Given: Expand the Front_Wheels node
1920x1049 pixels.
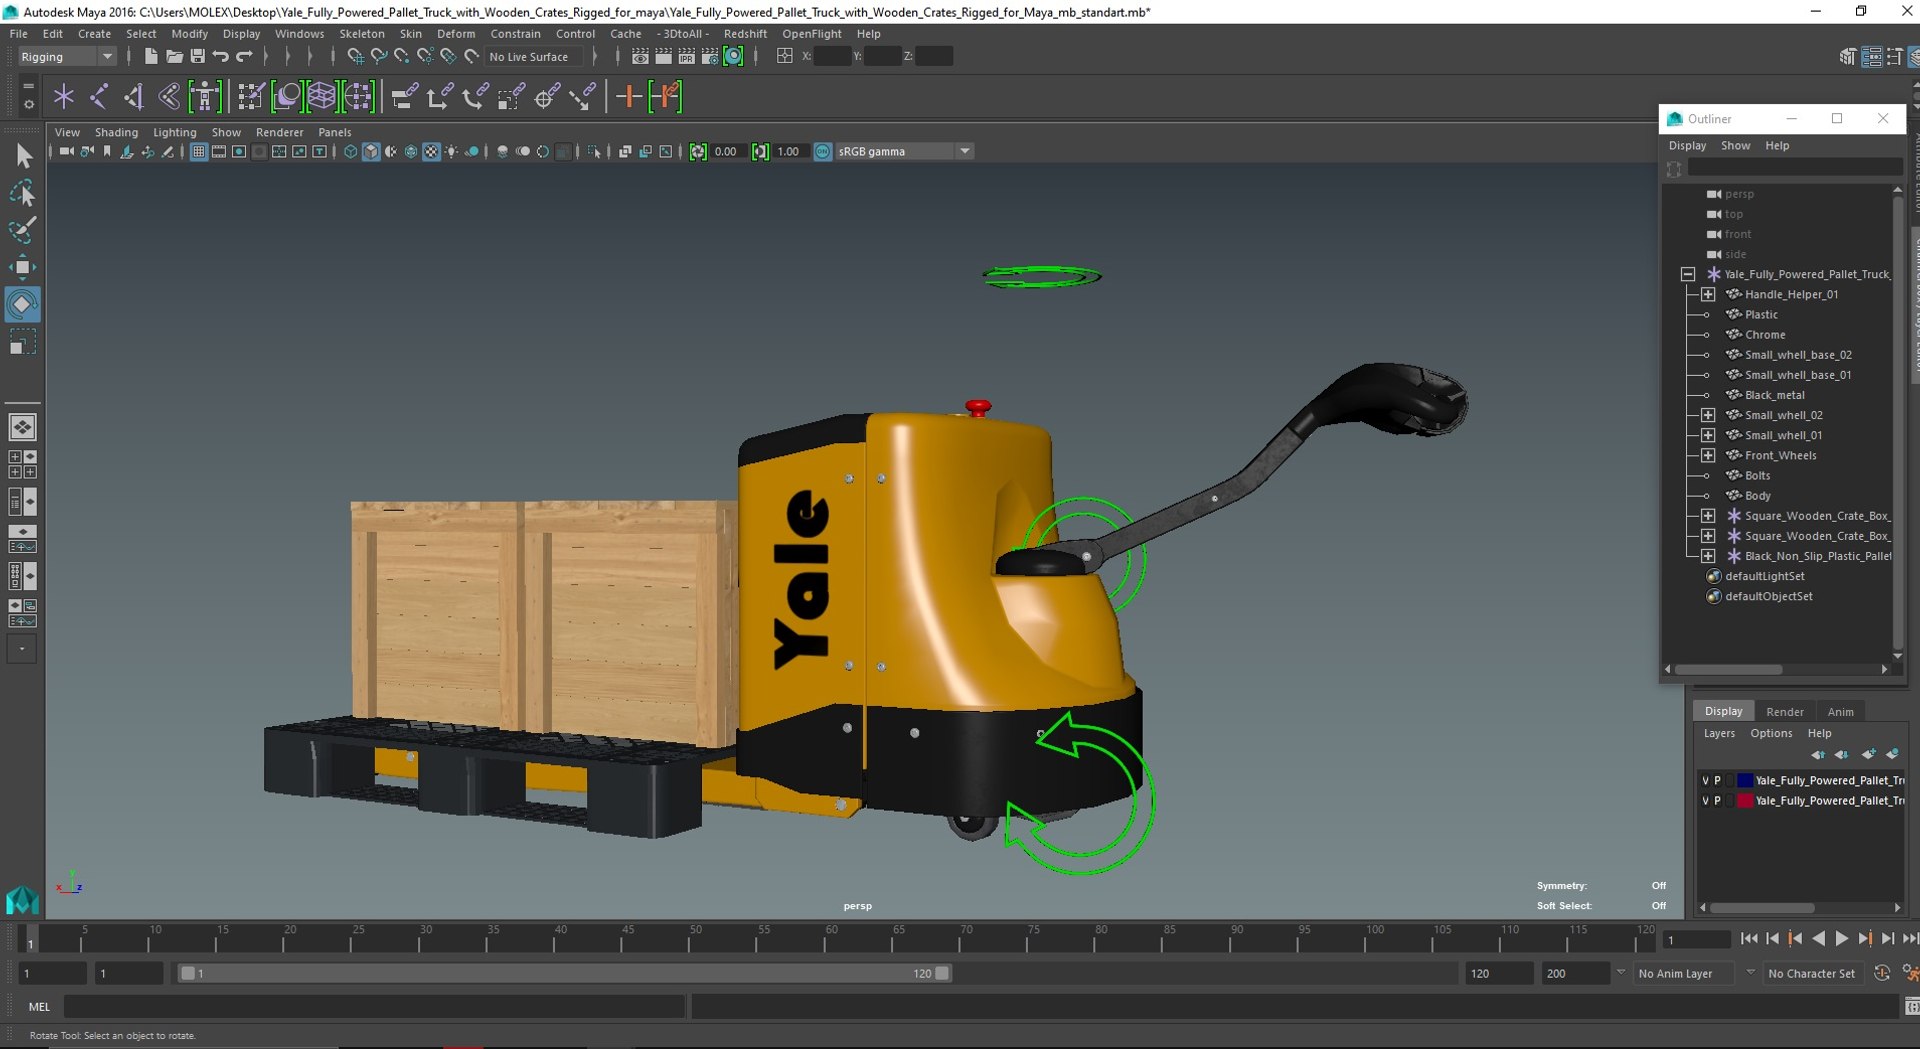Looking at the screenshot, I should point(1708,456).
